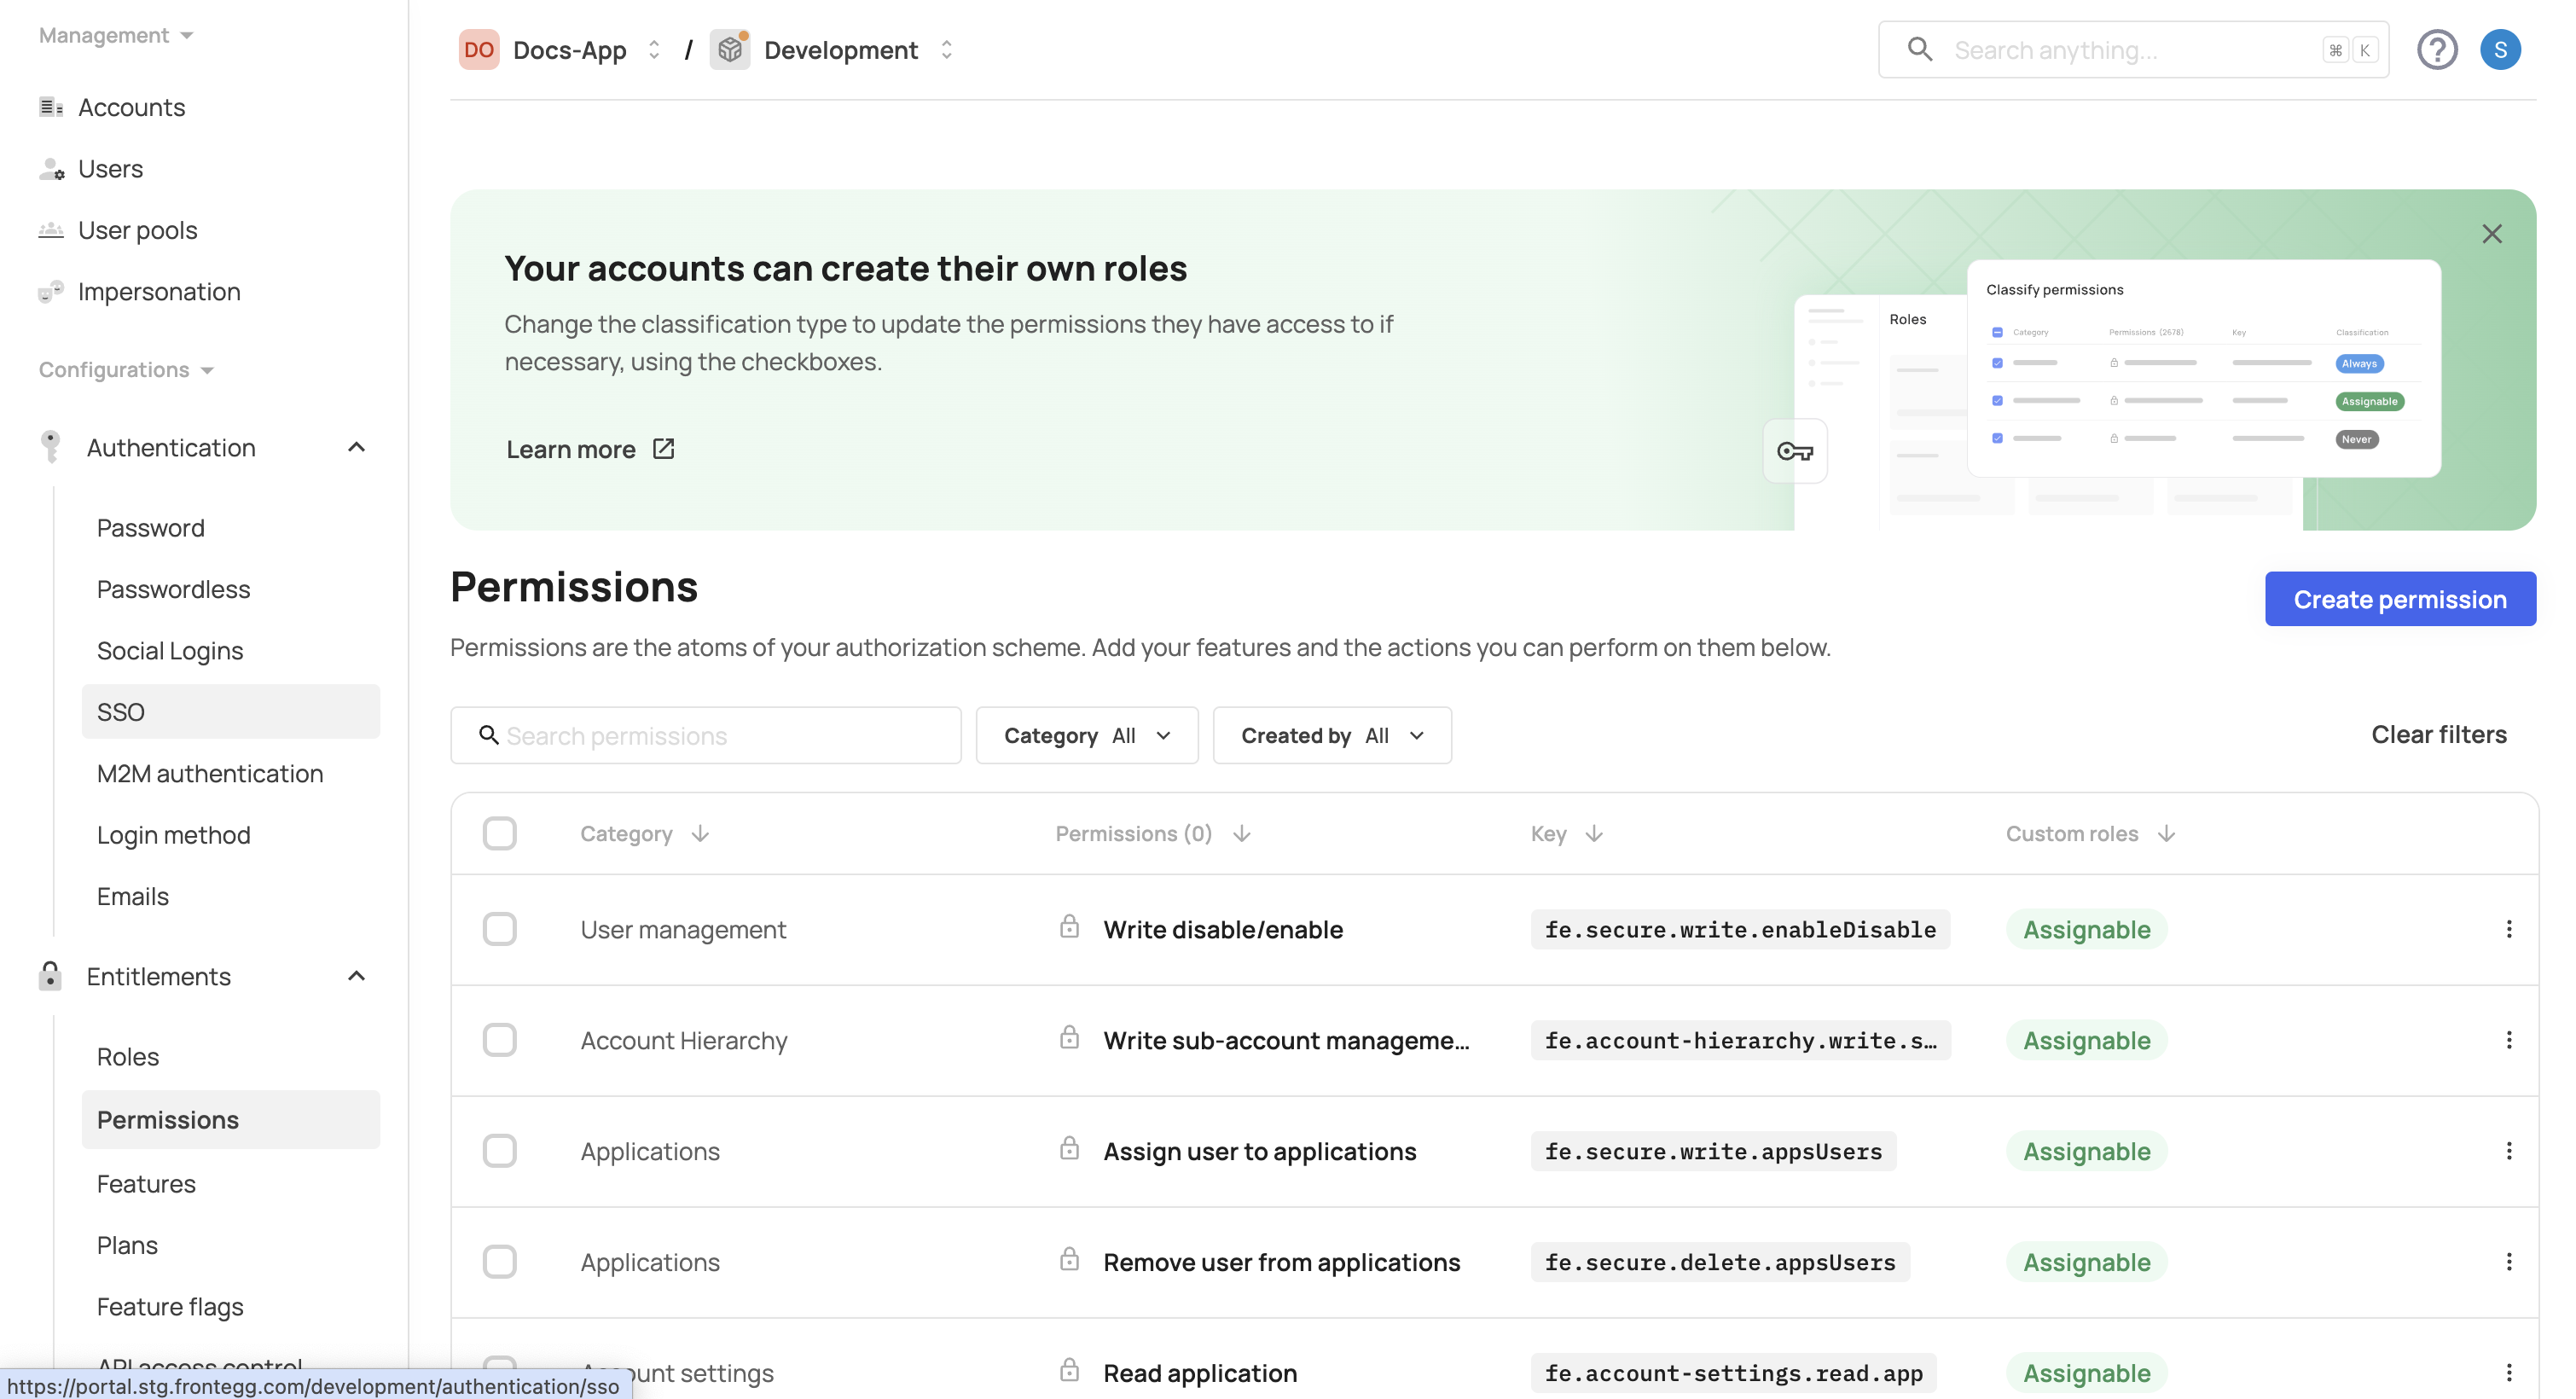Click the Development environment cube icon
Image resolution: width=2576 pixels, height=1399 pixels.
pos(730,50)
